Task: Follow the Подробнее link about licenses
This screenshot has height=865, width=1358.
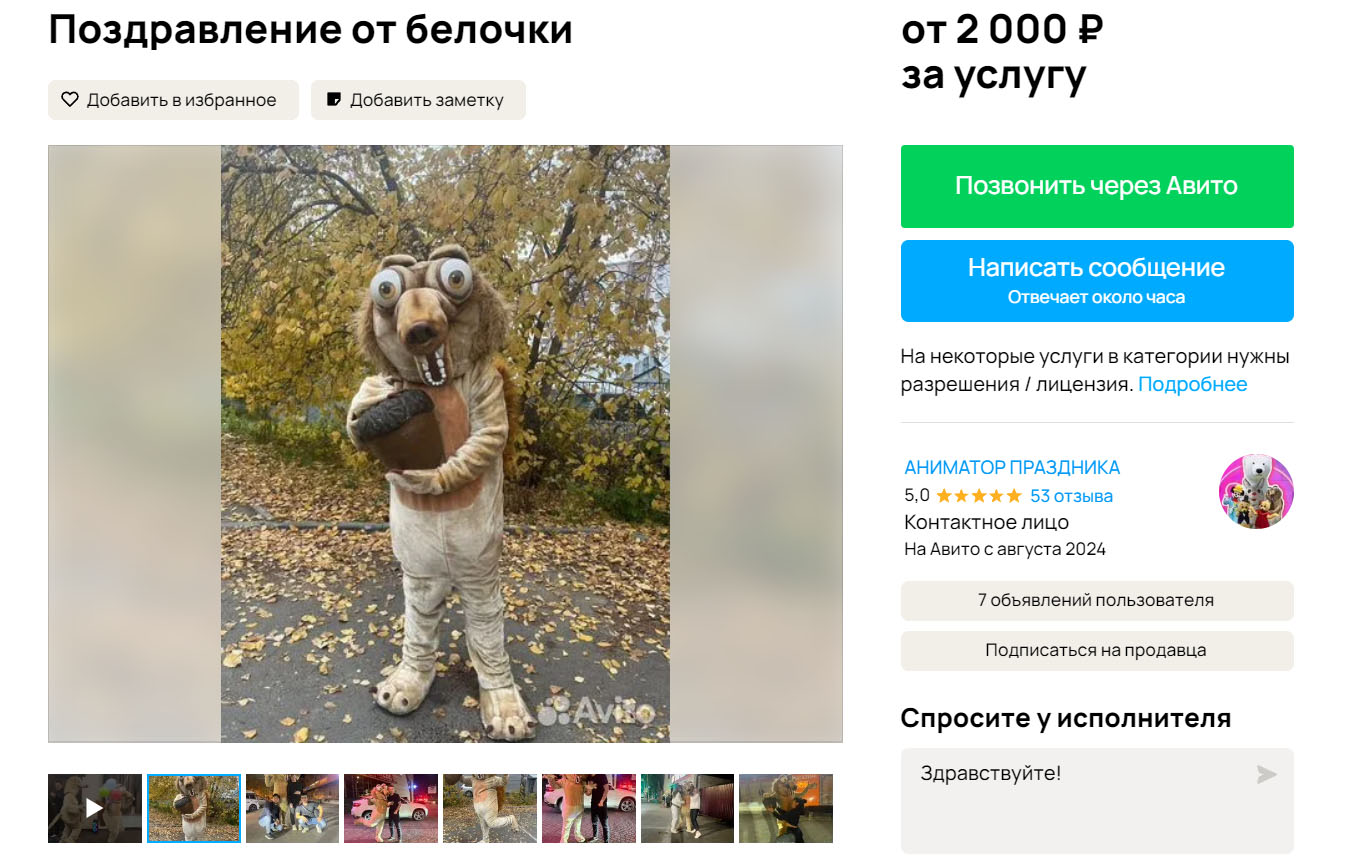Action: point(1192,384)
